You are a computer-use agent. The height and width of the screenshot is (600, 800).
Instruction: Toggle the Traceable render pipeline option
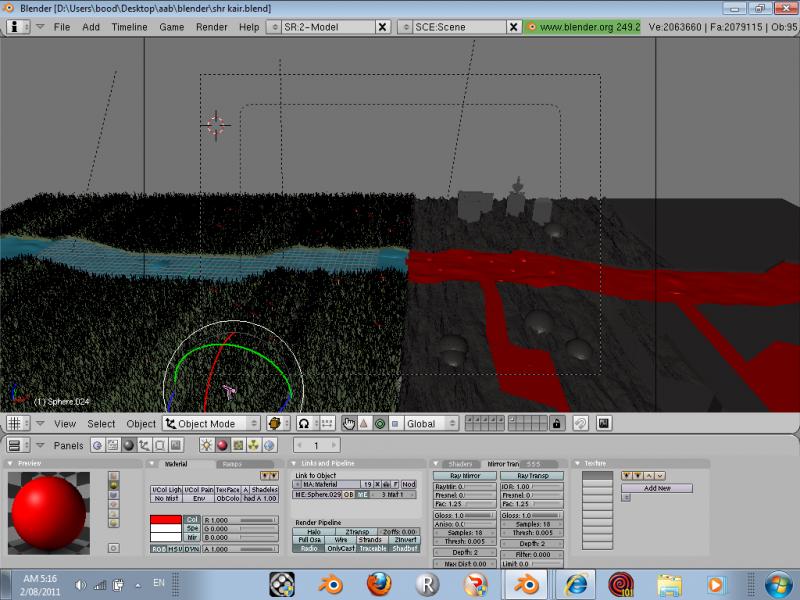(372, 548)
